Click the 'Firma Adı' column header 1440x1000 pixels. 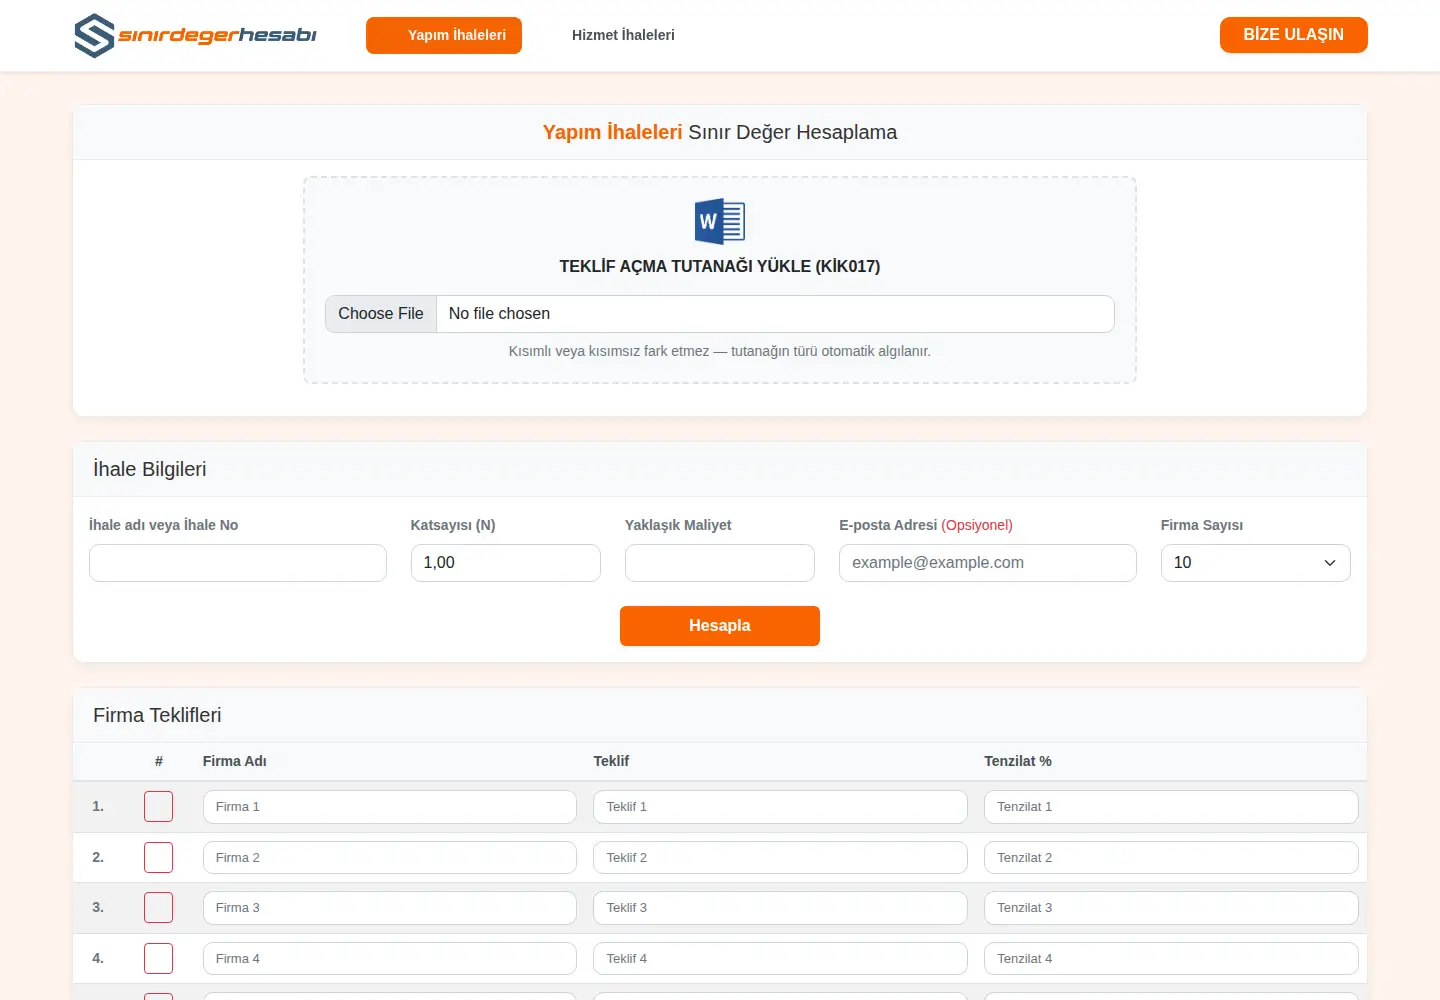tap(235, 761)
